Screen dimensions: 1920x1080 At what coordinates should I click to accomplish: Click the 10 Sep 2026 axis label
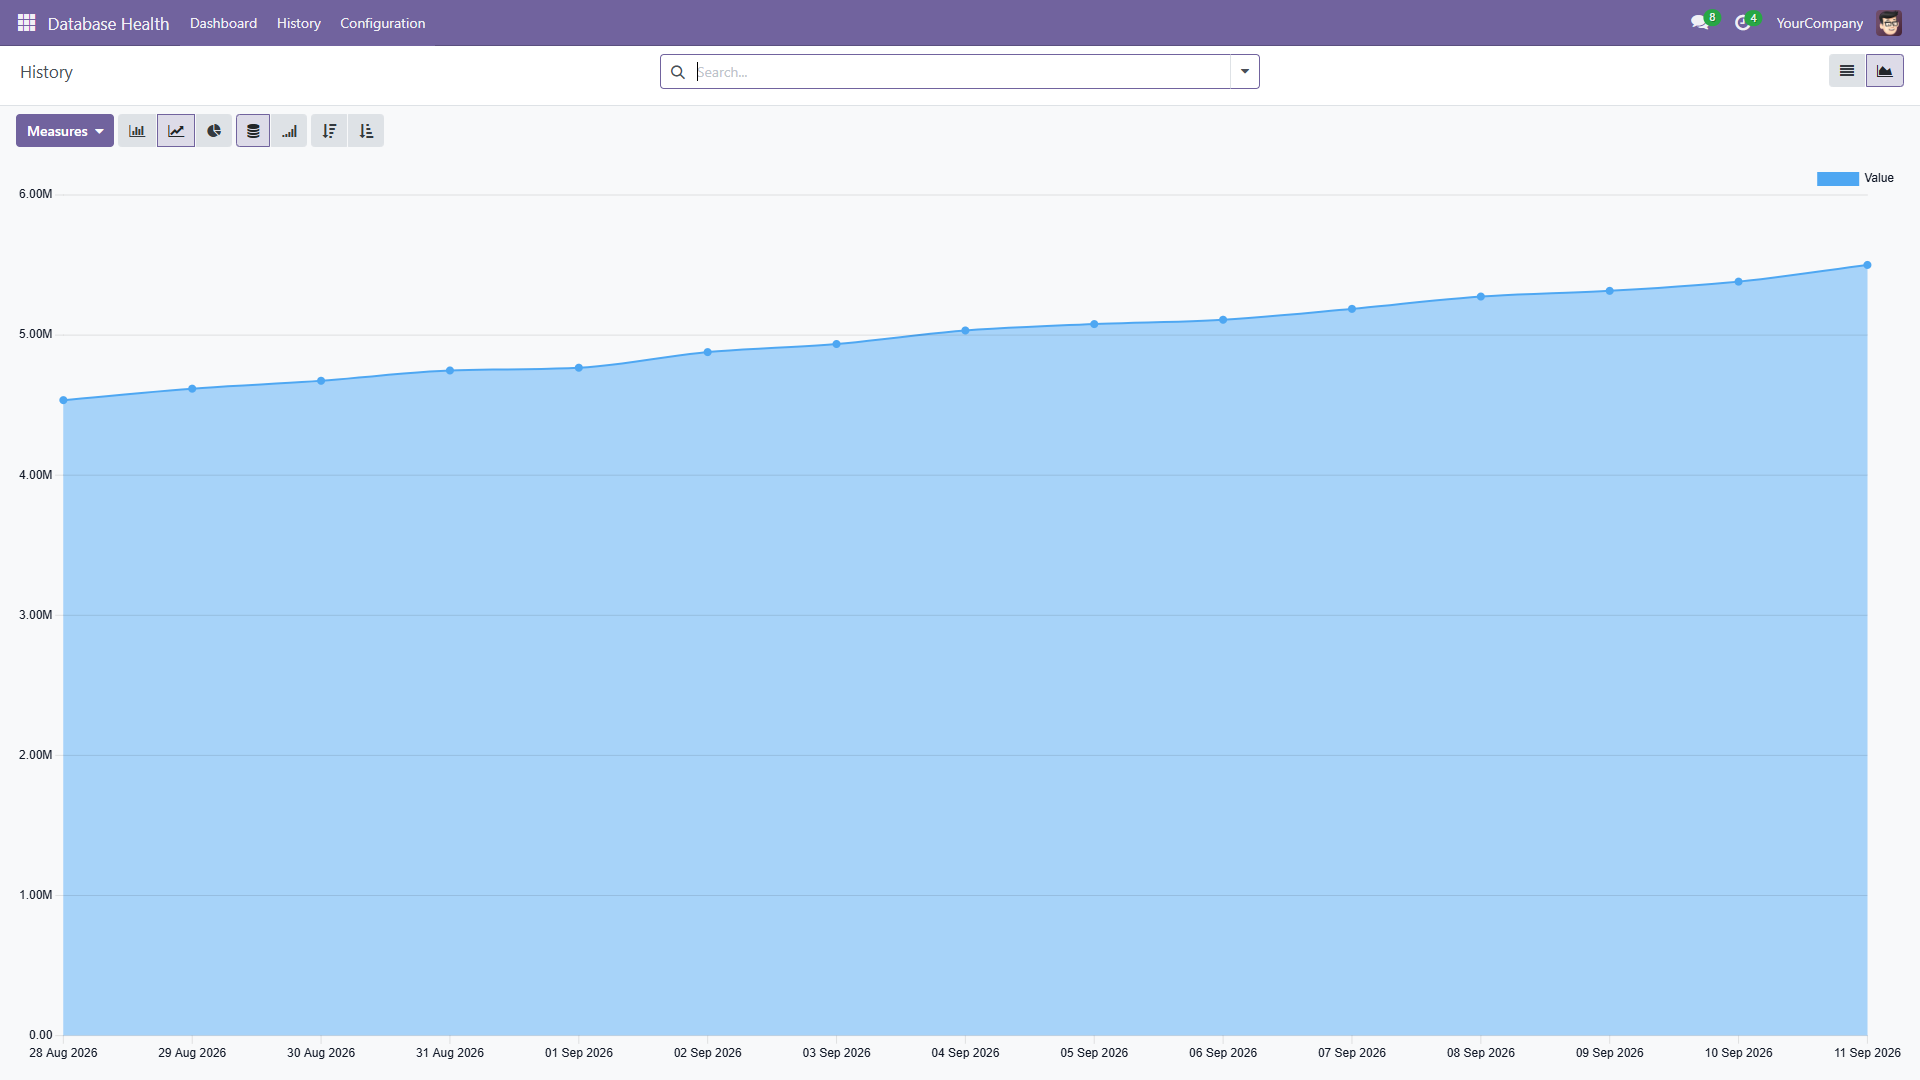1738,1052
